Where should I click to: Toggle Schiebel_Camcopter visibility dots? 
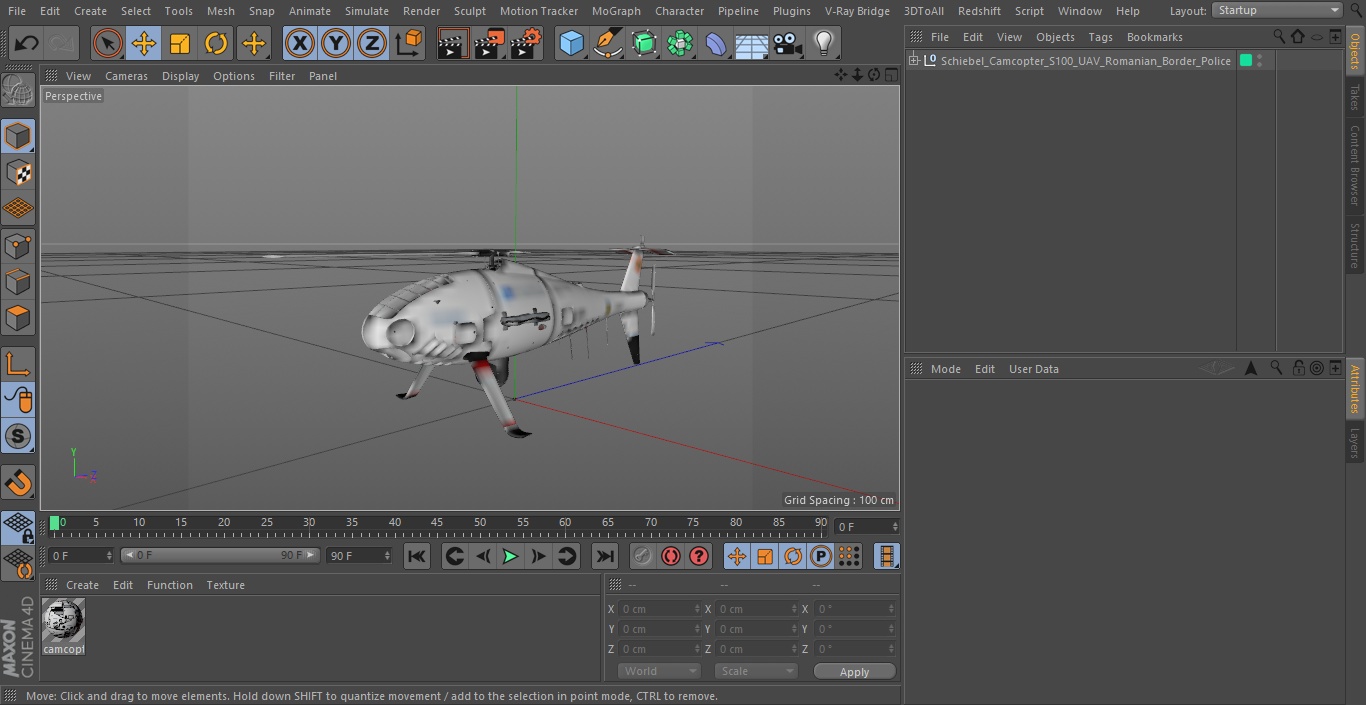[1260, 61]
